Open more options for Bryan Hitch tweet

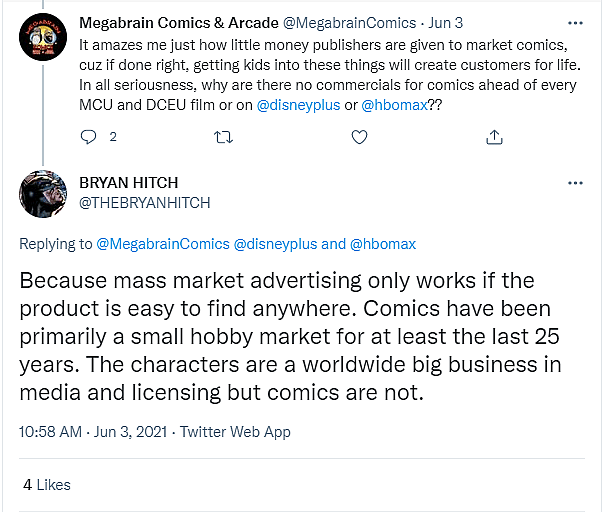(x=576, y=184)
